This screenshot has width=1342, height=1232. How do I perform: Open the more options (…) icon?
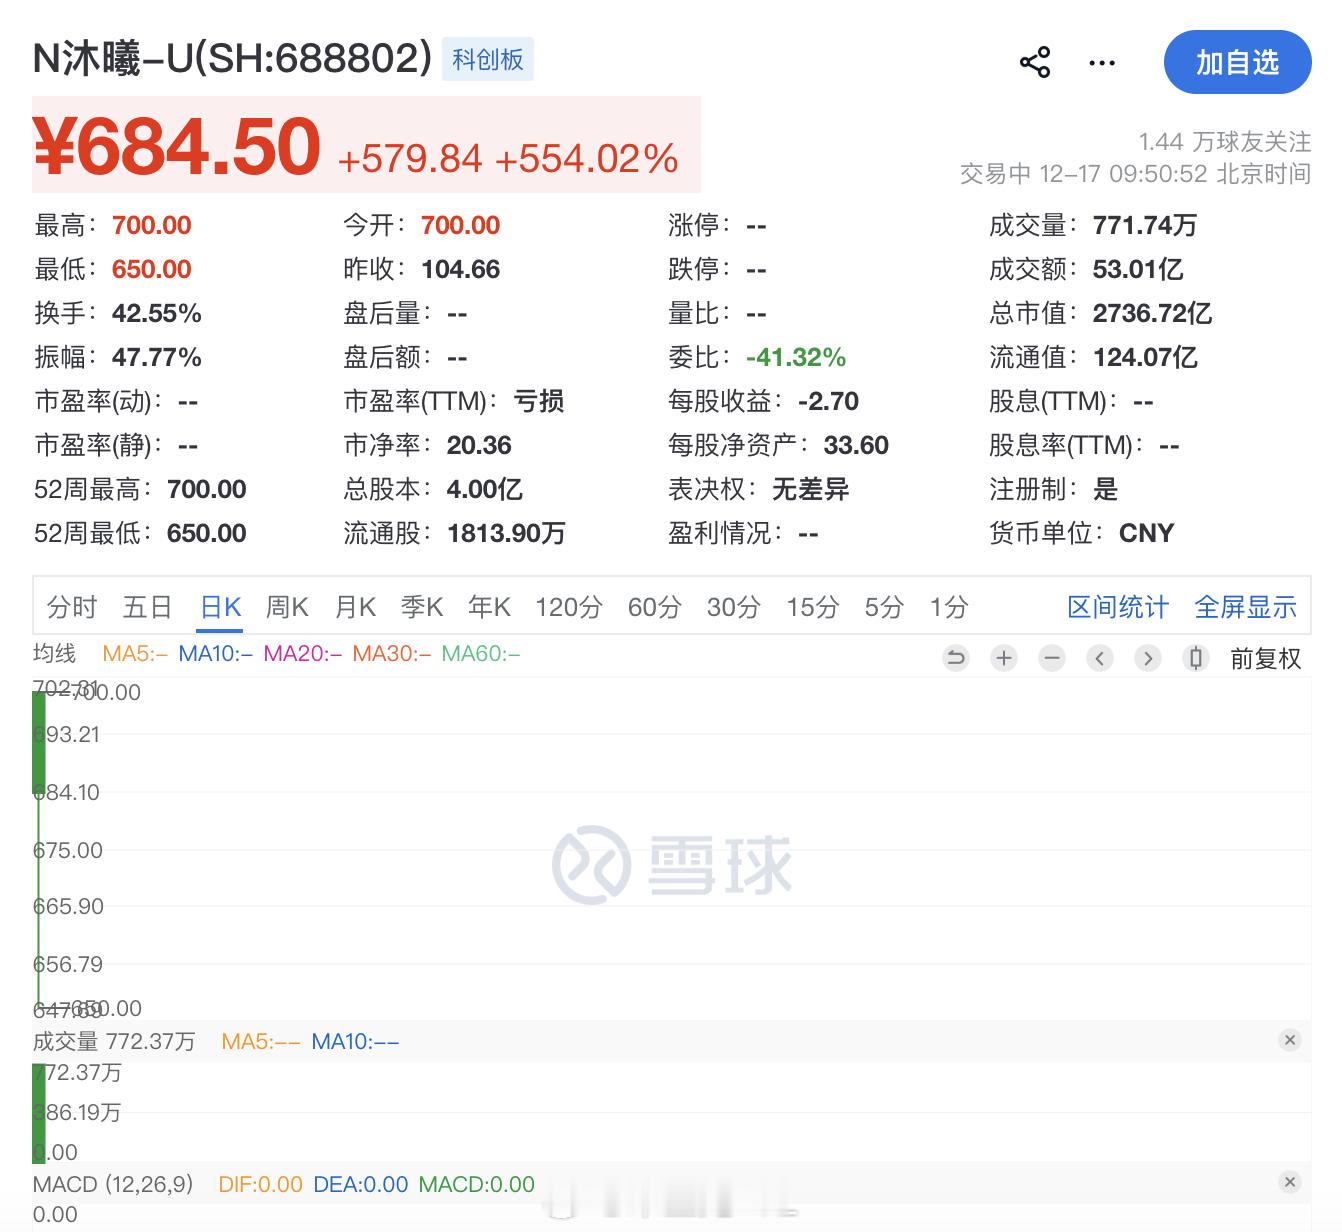click(1101, 62)
